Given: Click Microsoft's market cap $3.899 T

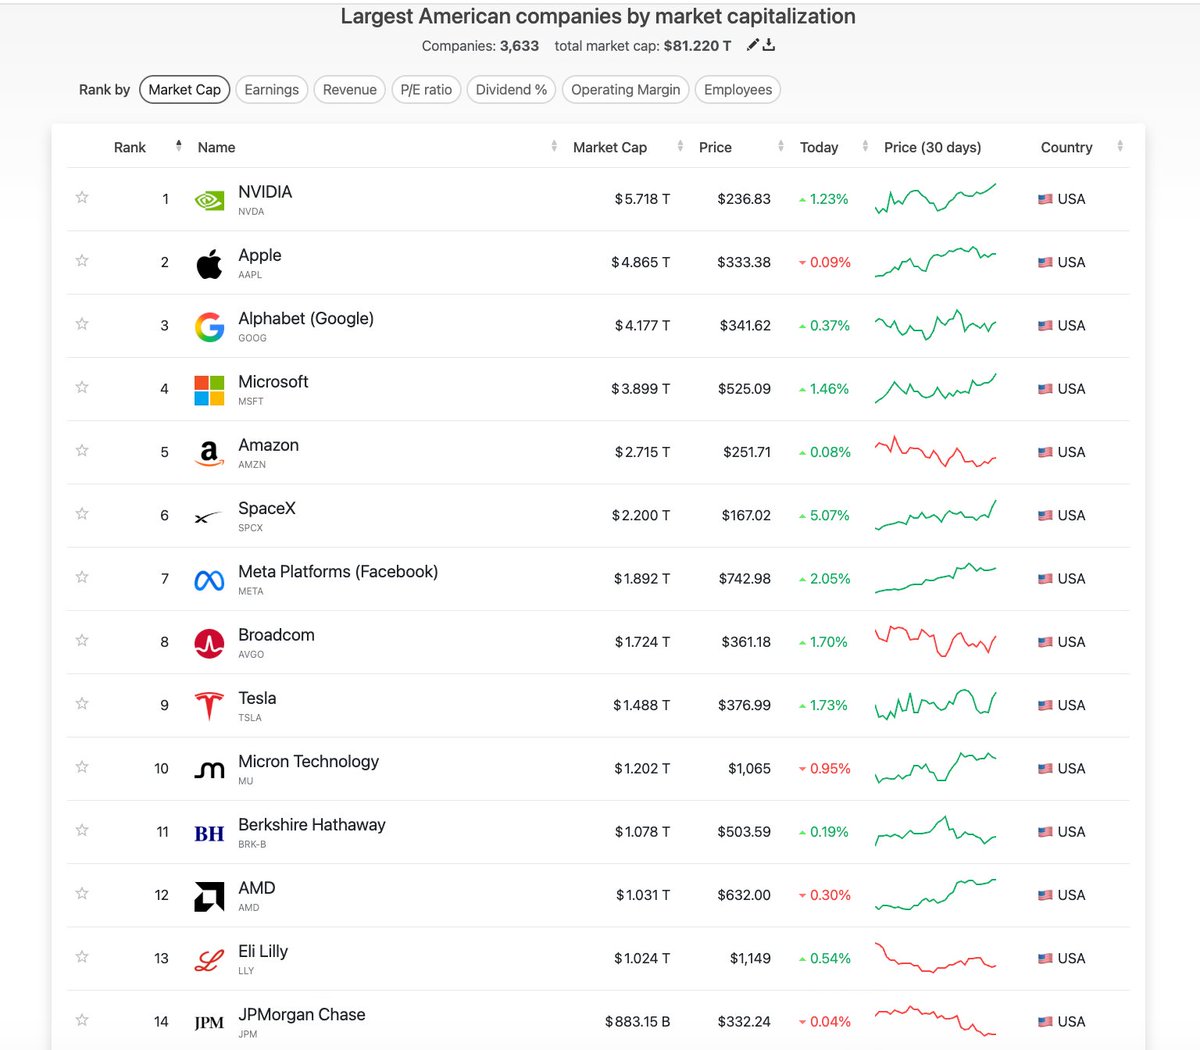Looking at the screenshot, I should [640, 389].
